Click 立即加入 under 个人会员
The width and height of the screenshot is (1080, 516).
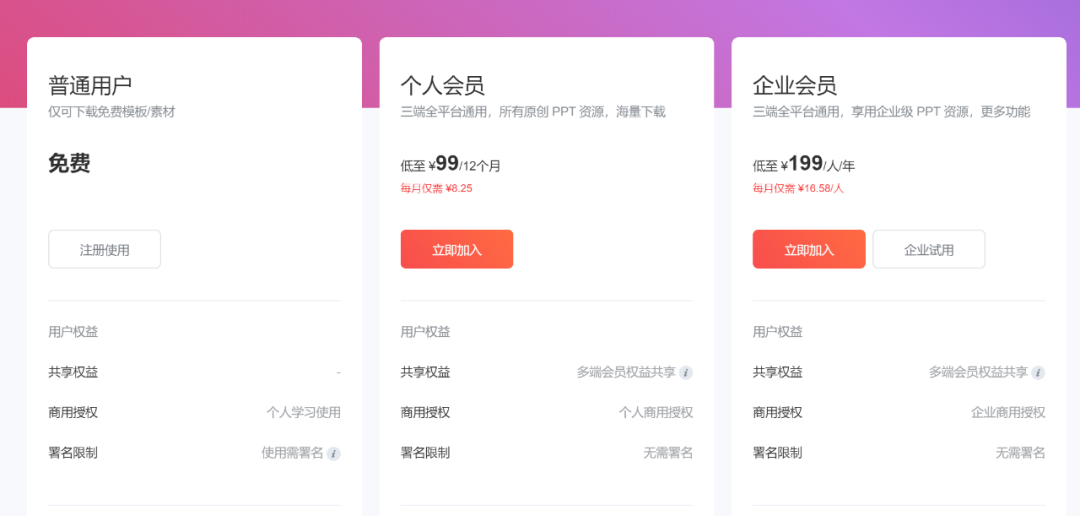tap(457, 249)
